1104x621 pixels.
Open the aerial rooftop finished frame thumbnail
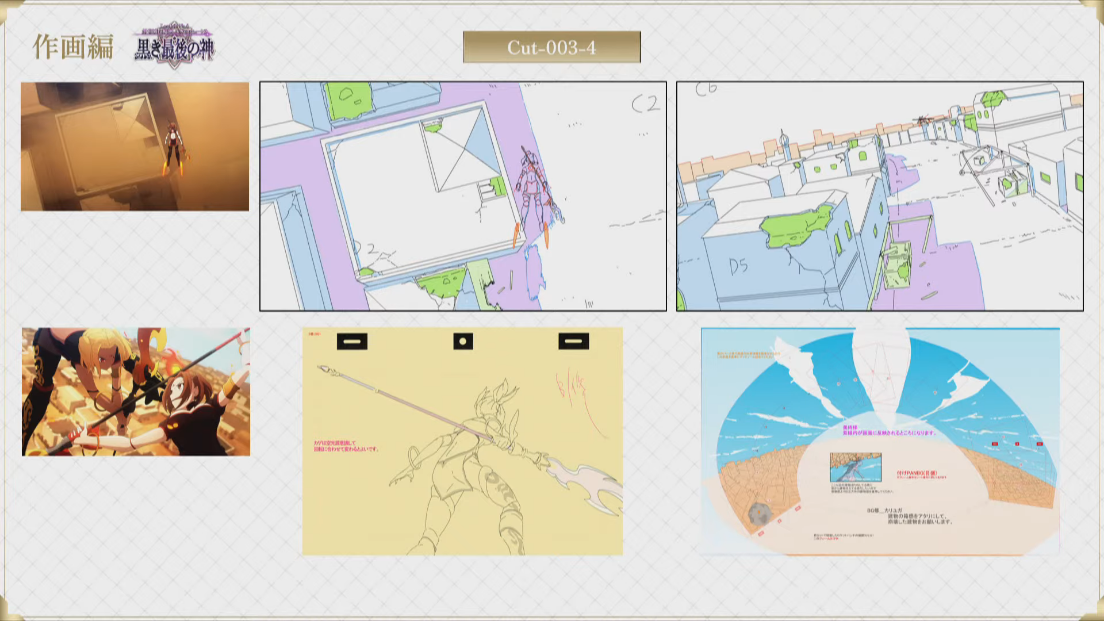coord(135,147)
